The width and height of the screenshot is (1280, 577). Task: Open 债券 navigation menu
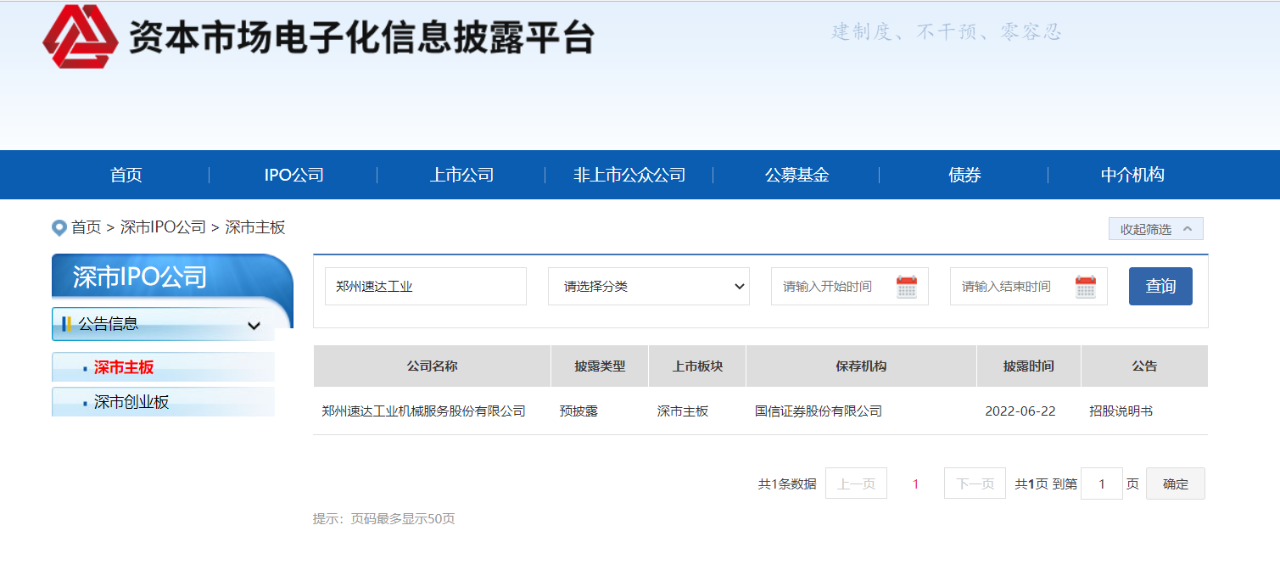[965, 175]
